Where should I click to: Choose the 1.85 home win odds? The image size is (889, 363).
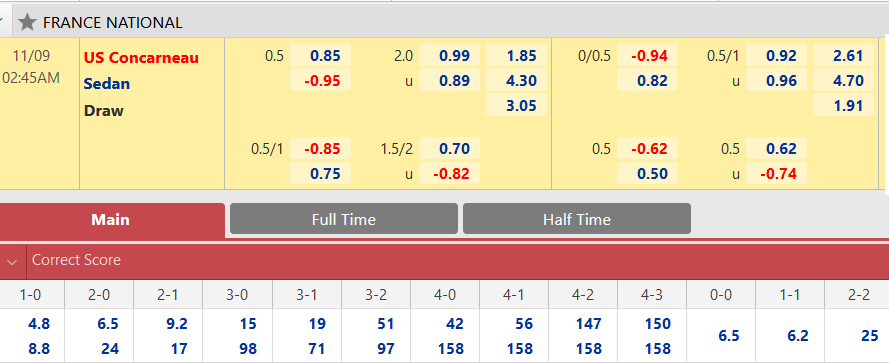[517, 56]
